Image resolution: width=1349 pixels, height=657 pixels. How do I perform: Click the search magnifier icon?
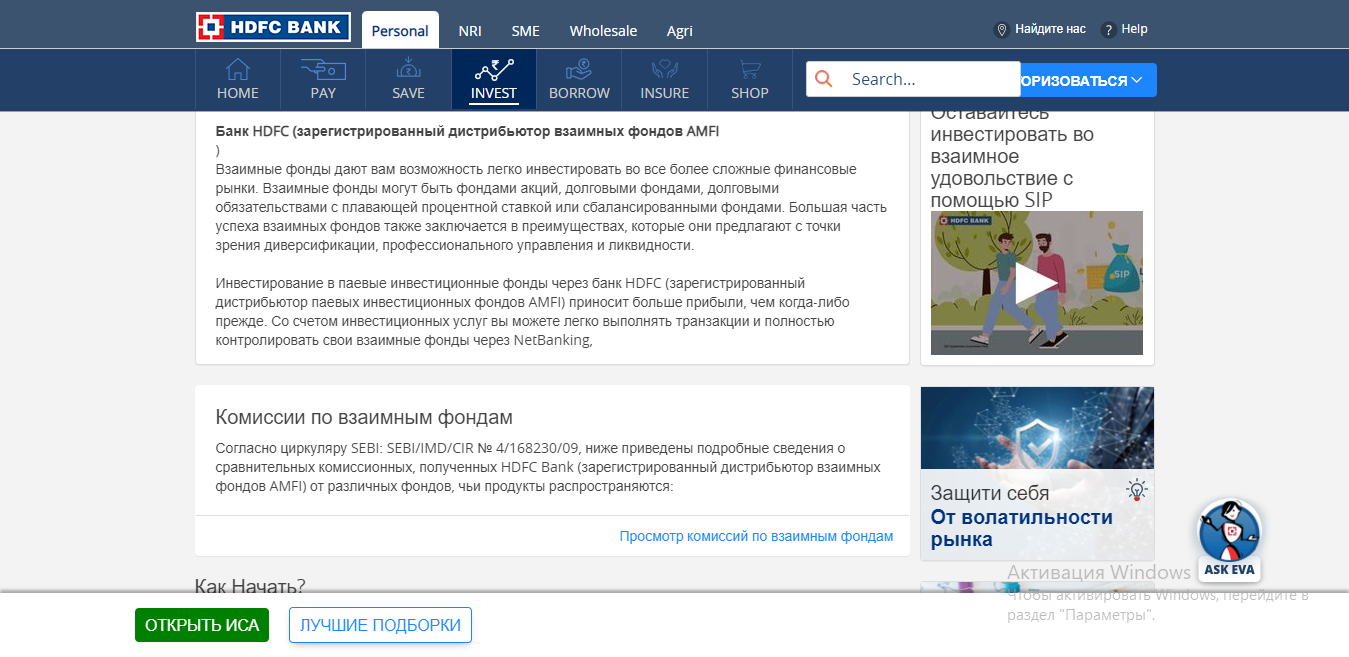(x=824, y=79)
